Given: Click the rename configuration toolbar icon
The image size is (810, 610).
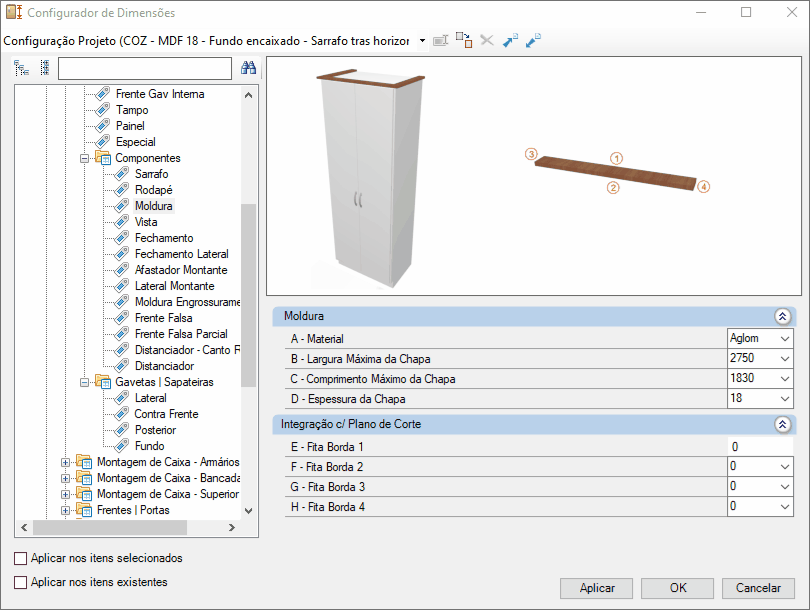Looking at the screenshot, I should tap(440, 40).
